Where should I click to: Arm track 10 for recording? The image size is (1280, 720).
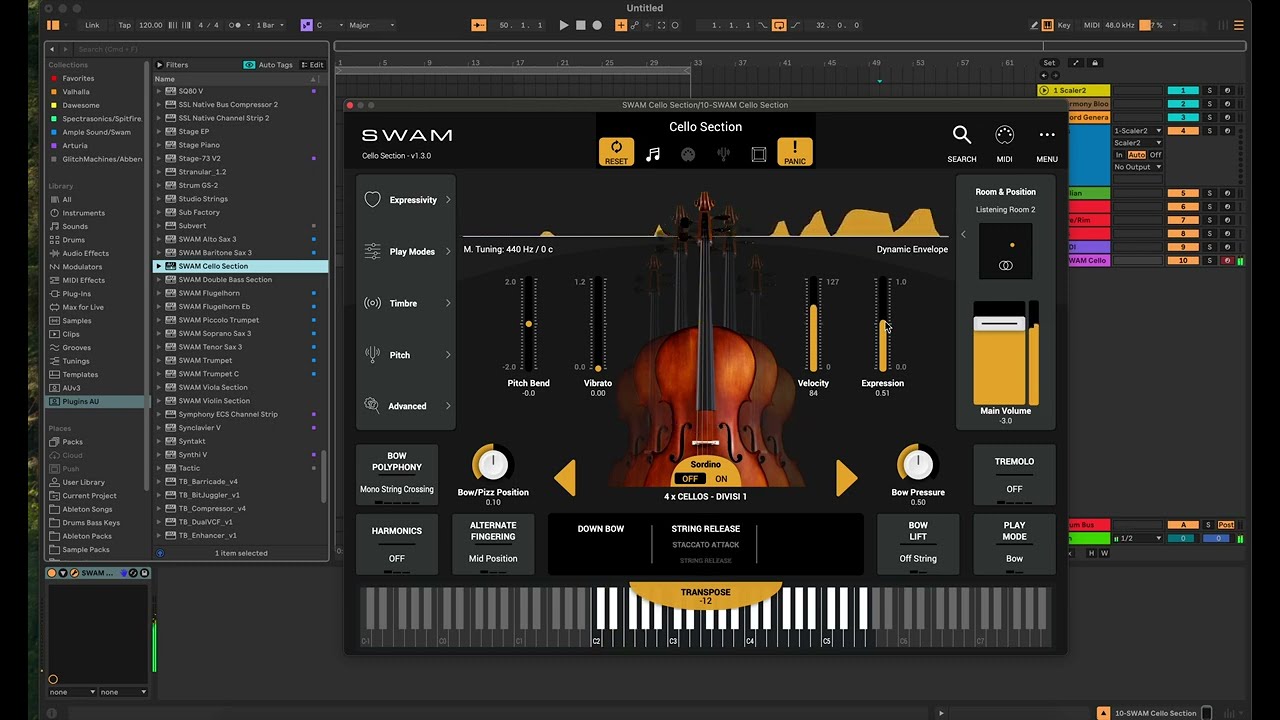(x=1227, y=260)
